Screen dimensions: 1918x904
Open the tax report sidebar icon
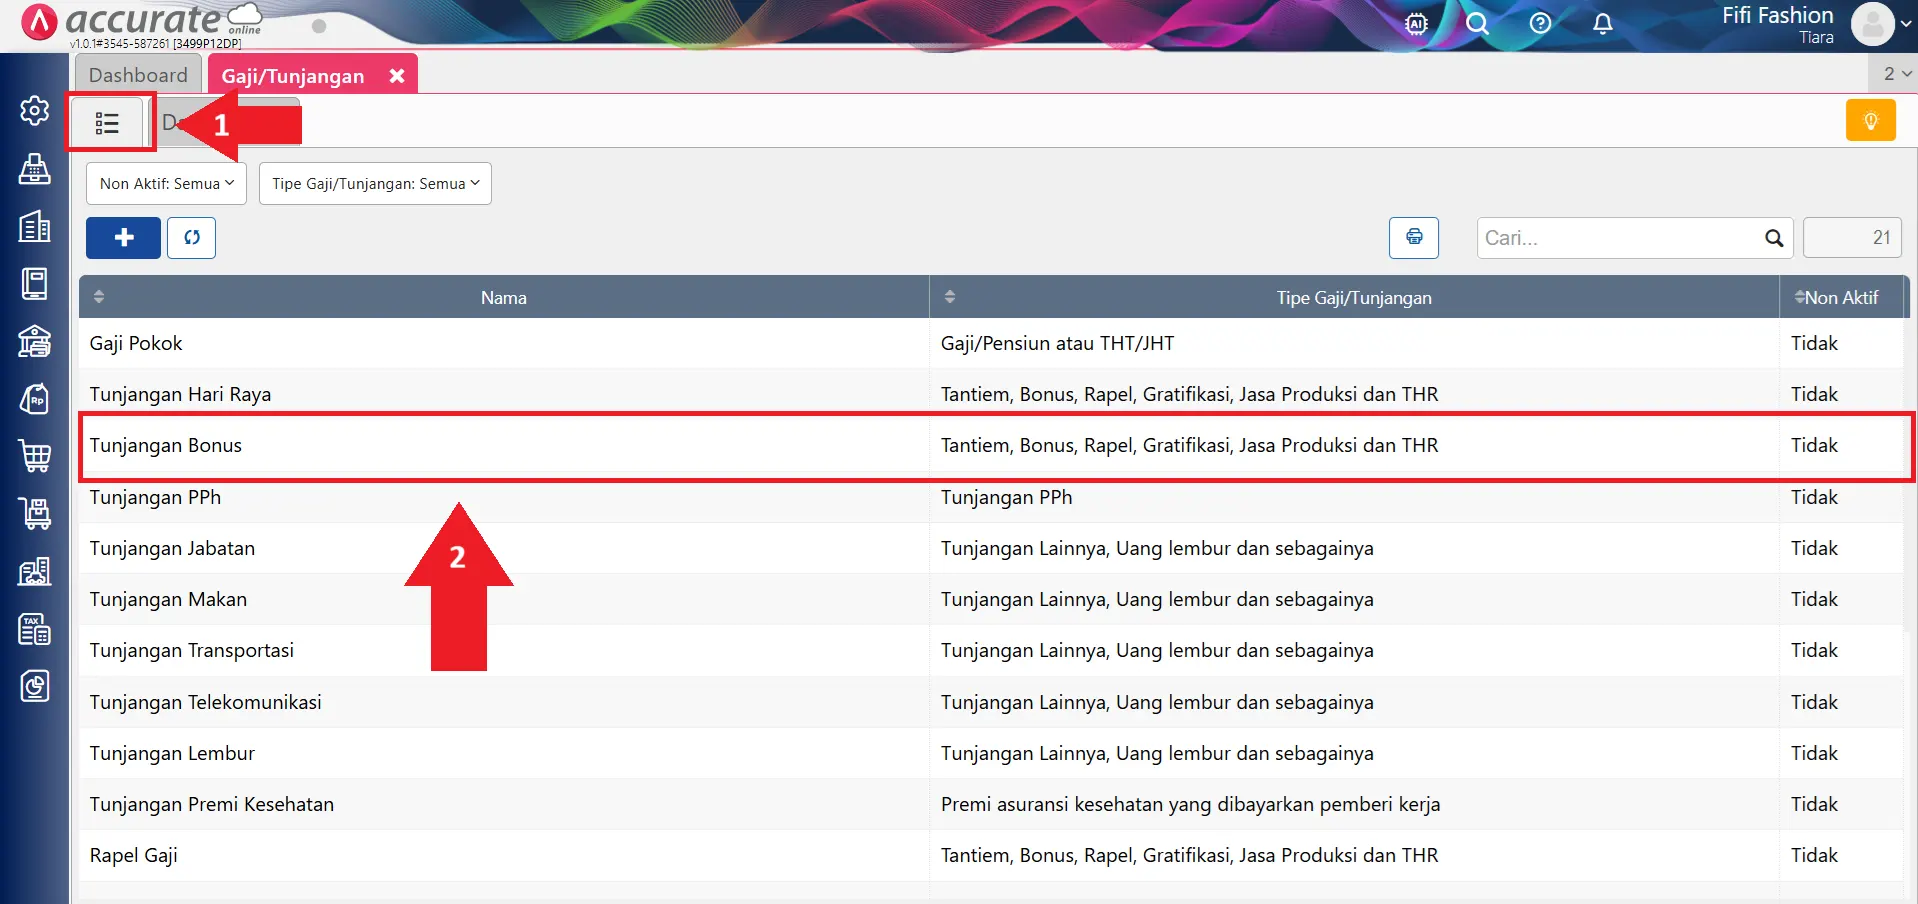[35, 630]
